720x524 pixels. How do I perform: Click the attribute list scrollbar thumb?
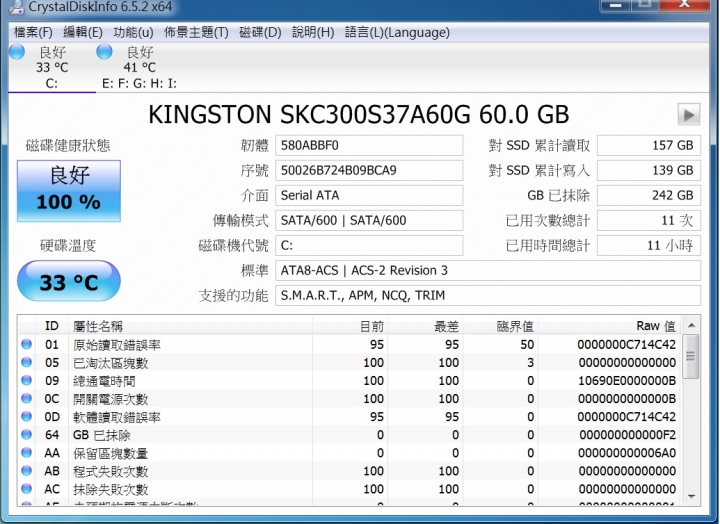[x=691, y=356]
